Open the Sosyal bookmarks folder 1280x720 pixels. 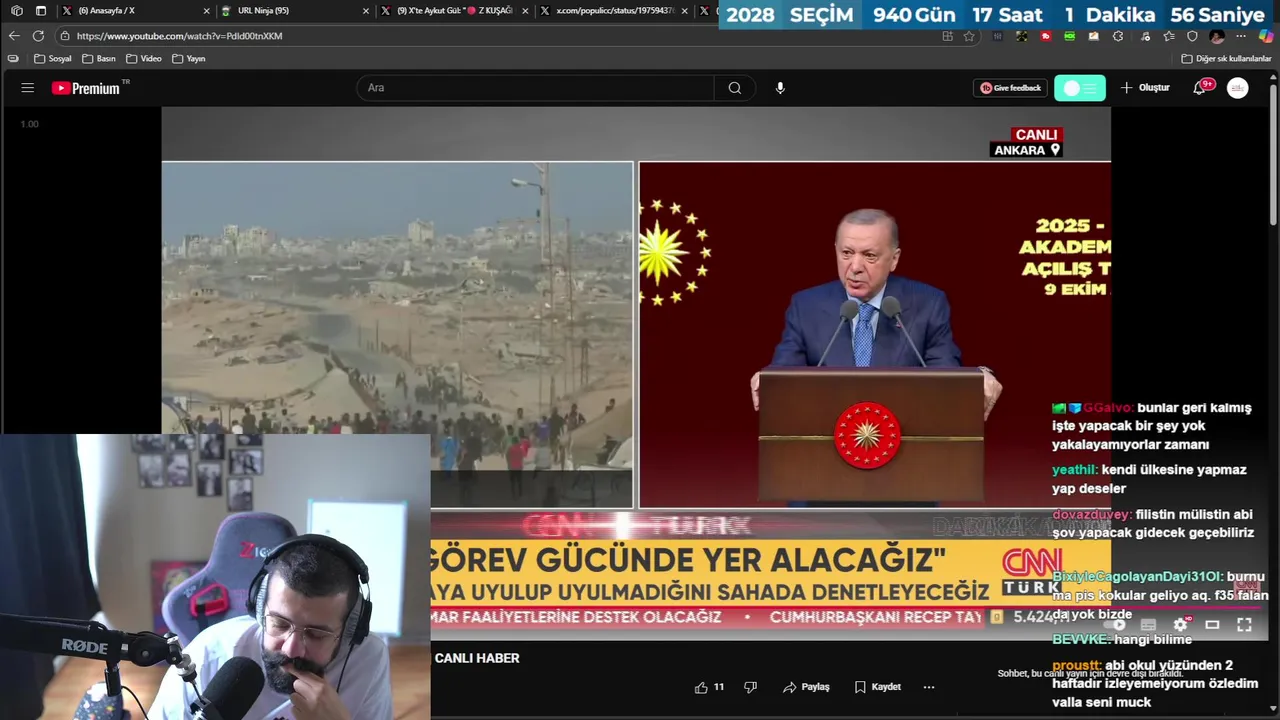pyautogui.click(x=53, y=58)
